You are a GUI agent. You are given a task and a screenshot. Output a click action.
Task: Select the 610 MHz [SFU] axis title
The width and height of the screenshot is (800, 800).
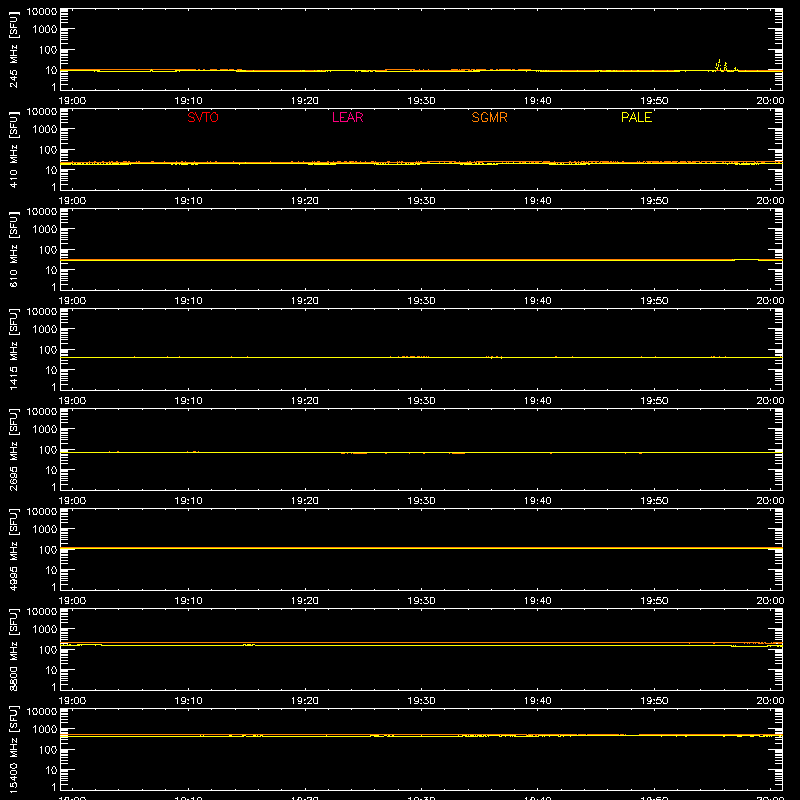(13, 249)
